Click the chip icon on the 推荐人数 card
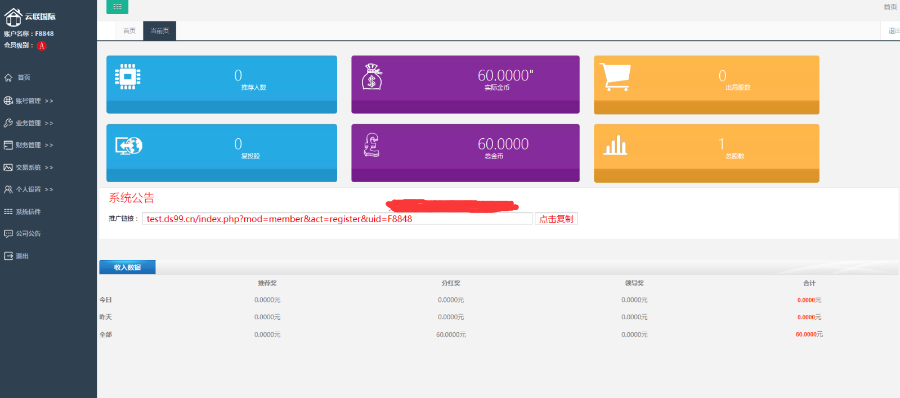 128,77
